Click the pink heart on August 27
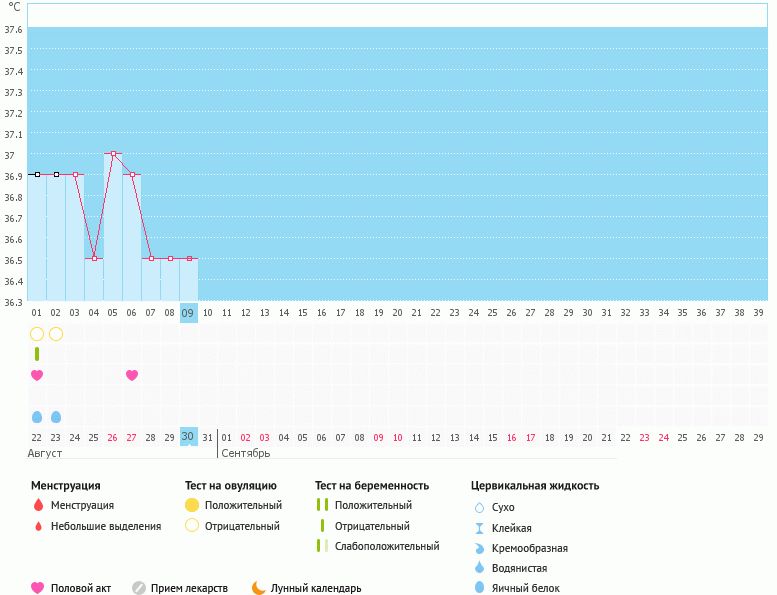Image resolution: width=777 pixels, height=595 pixels. (132, 375)
